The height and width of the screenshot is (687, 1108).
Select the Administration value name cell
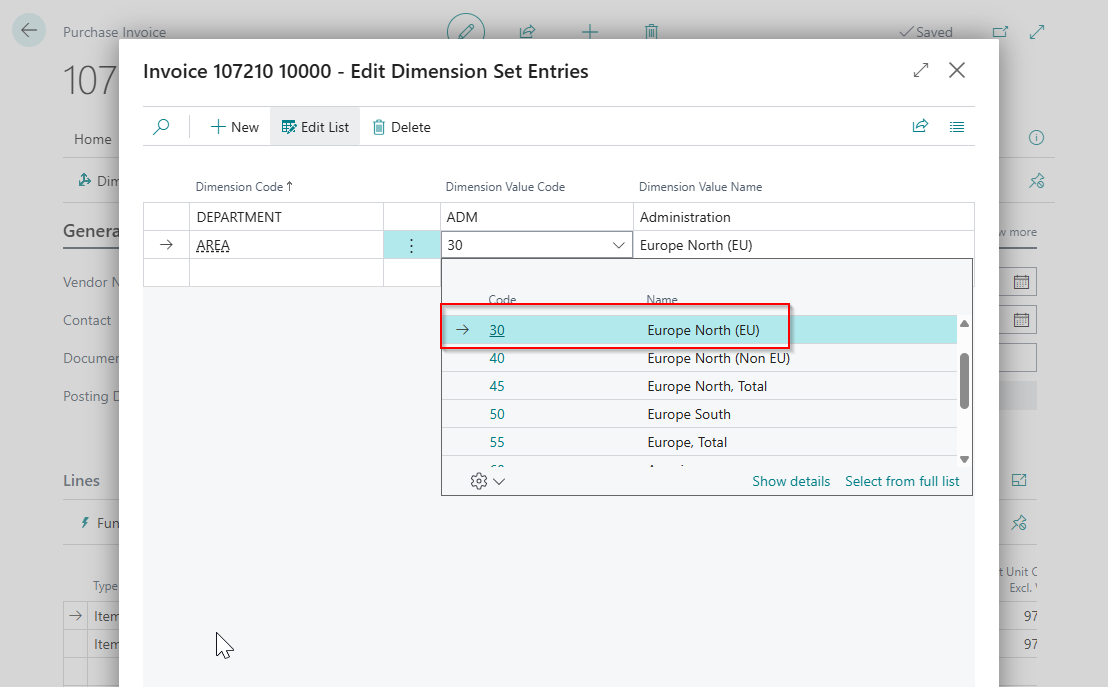coord(803,217)
